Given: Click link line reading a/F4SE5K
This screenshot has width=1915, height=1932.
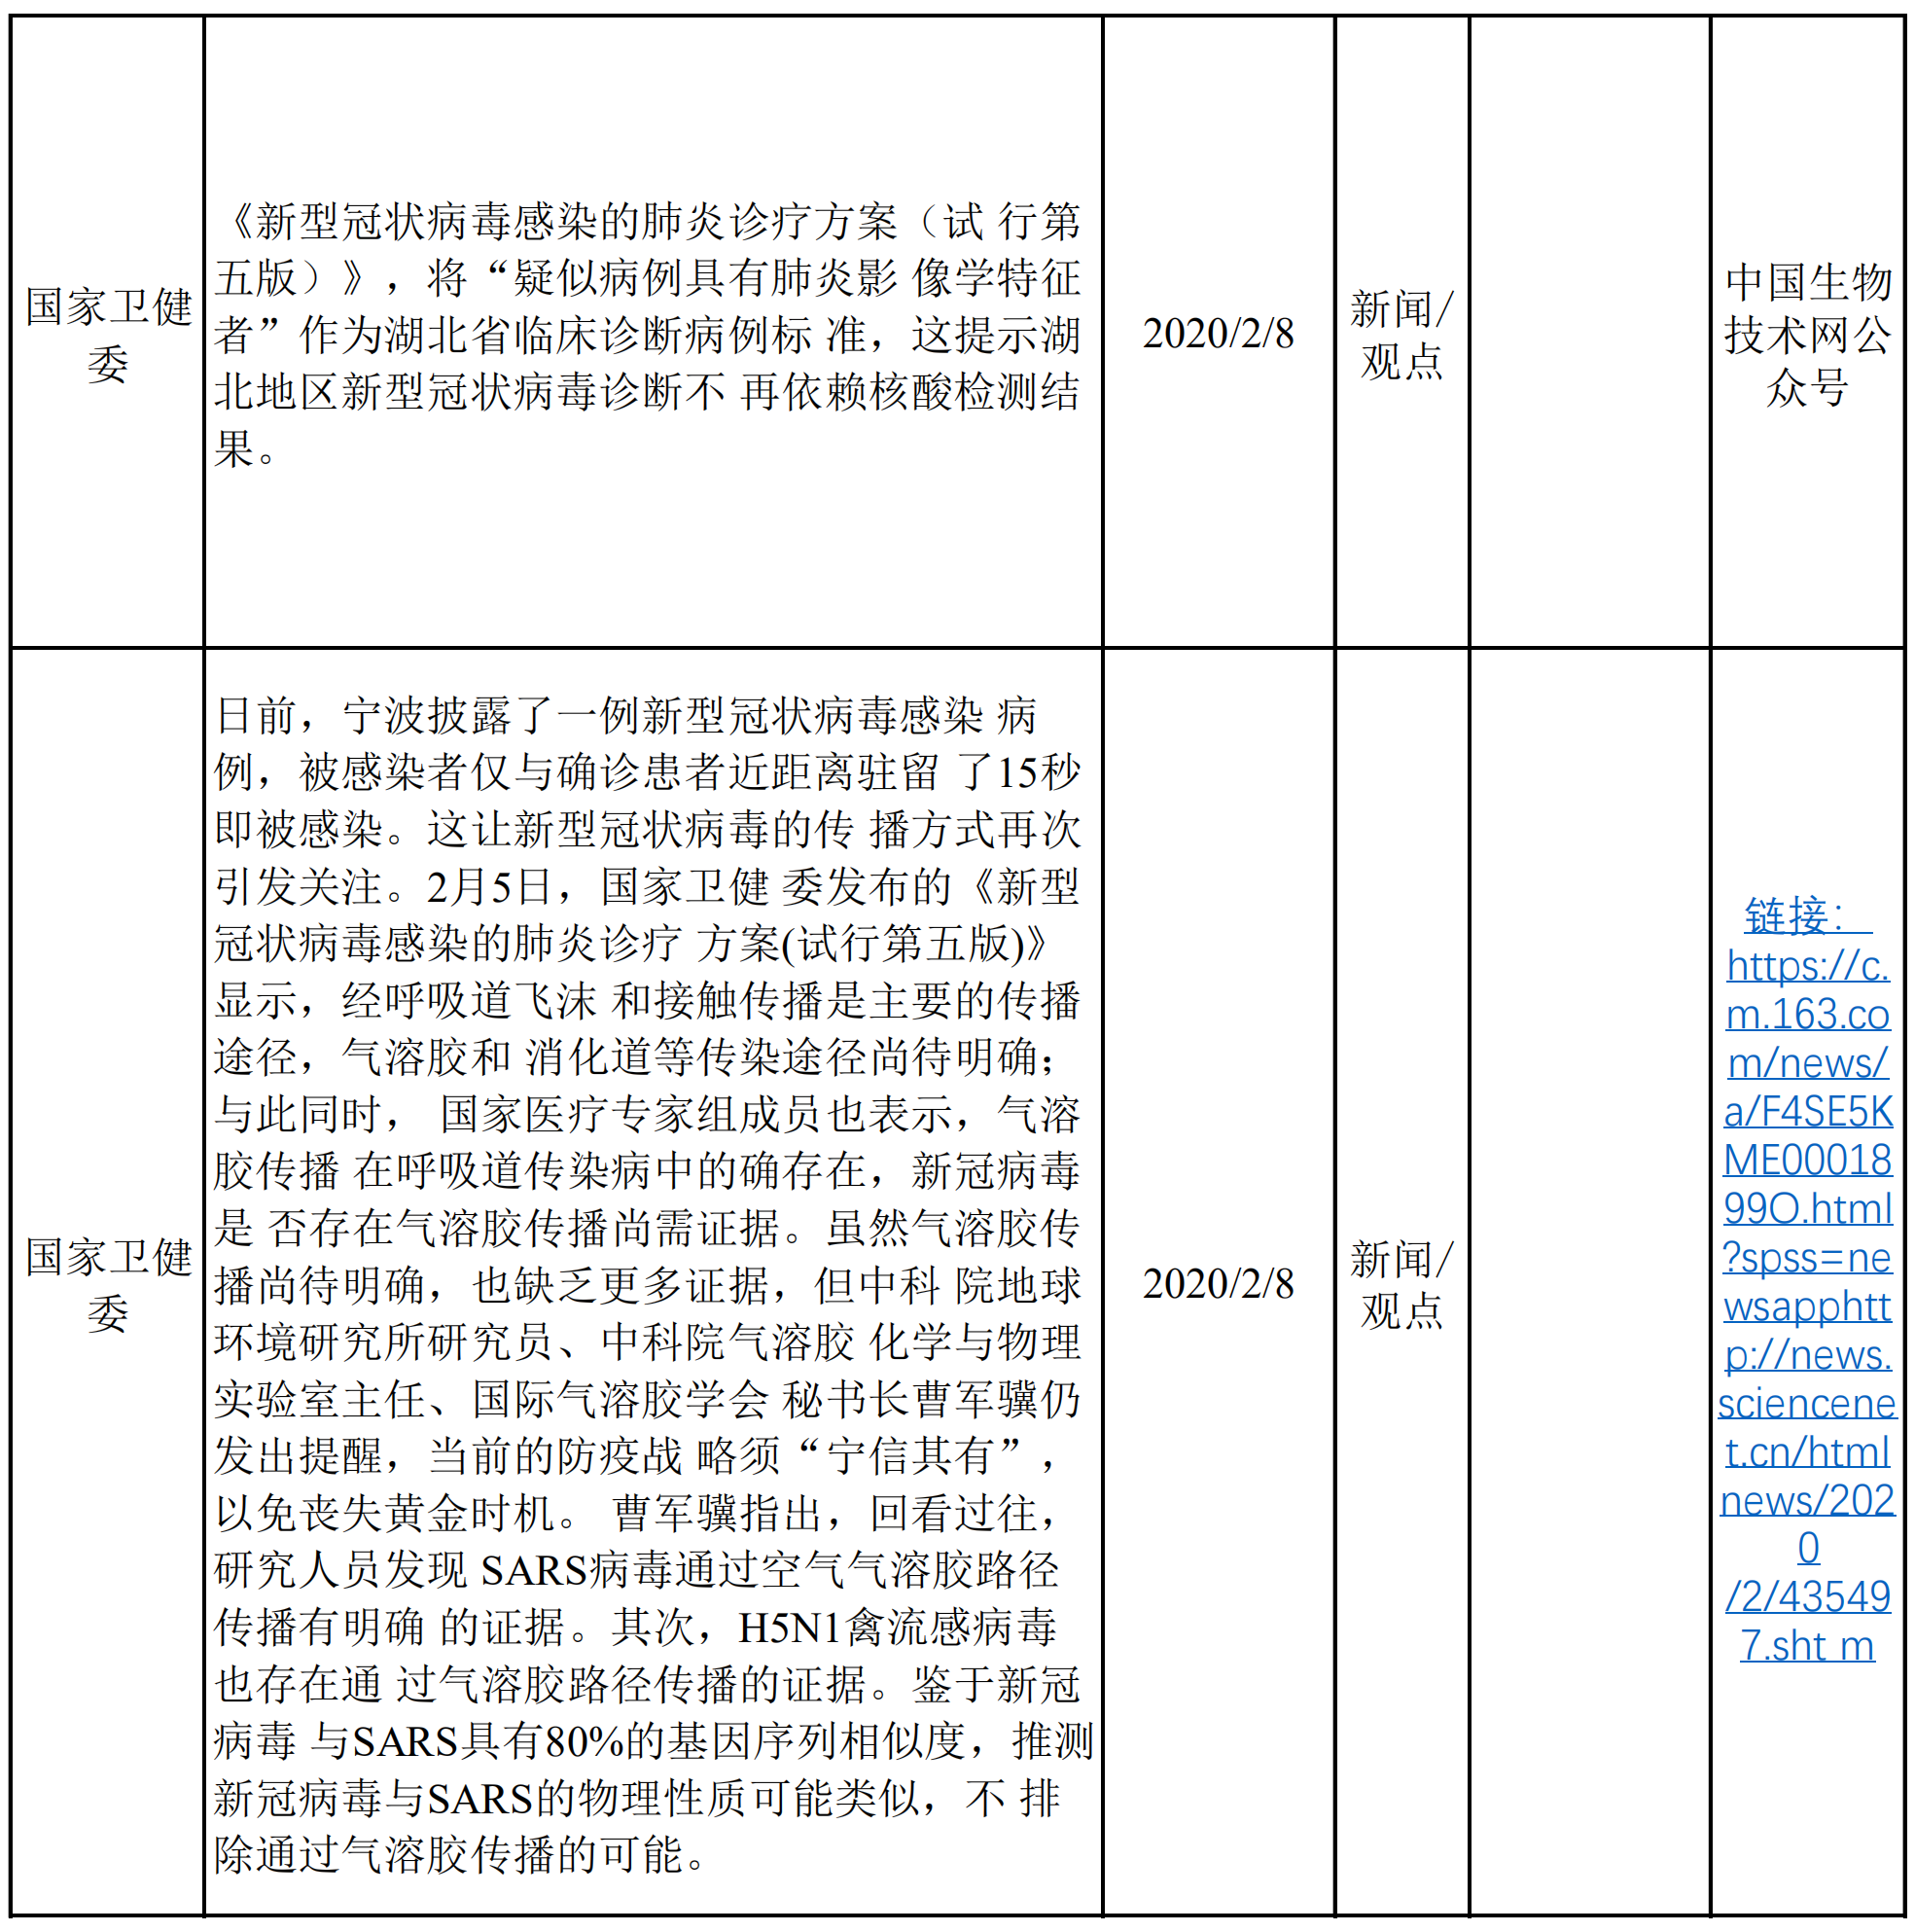Looking at the screenshot, I should [x=1806, y=1111].
